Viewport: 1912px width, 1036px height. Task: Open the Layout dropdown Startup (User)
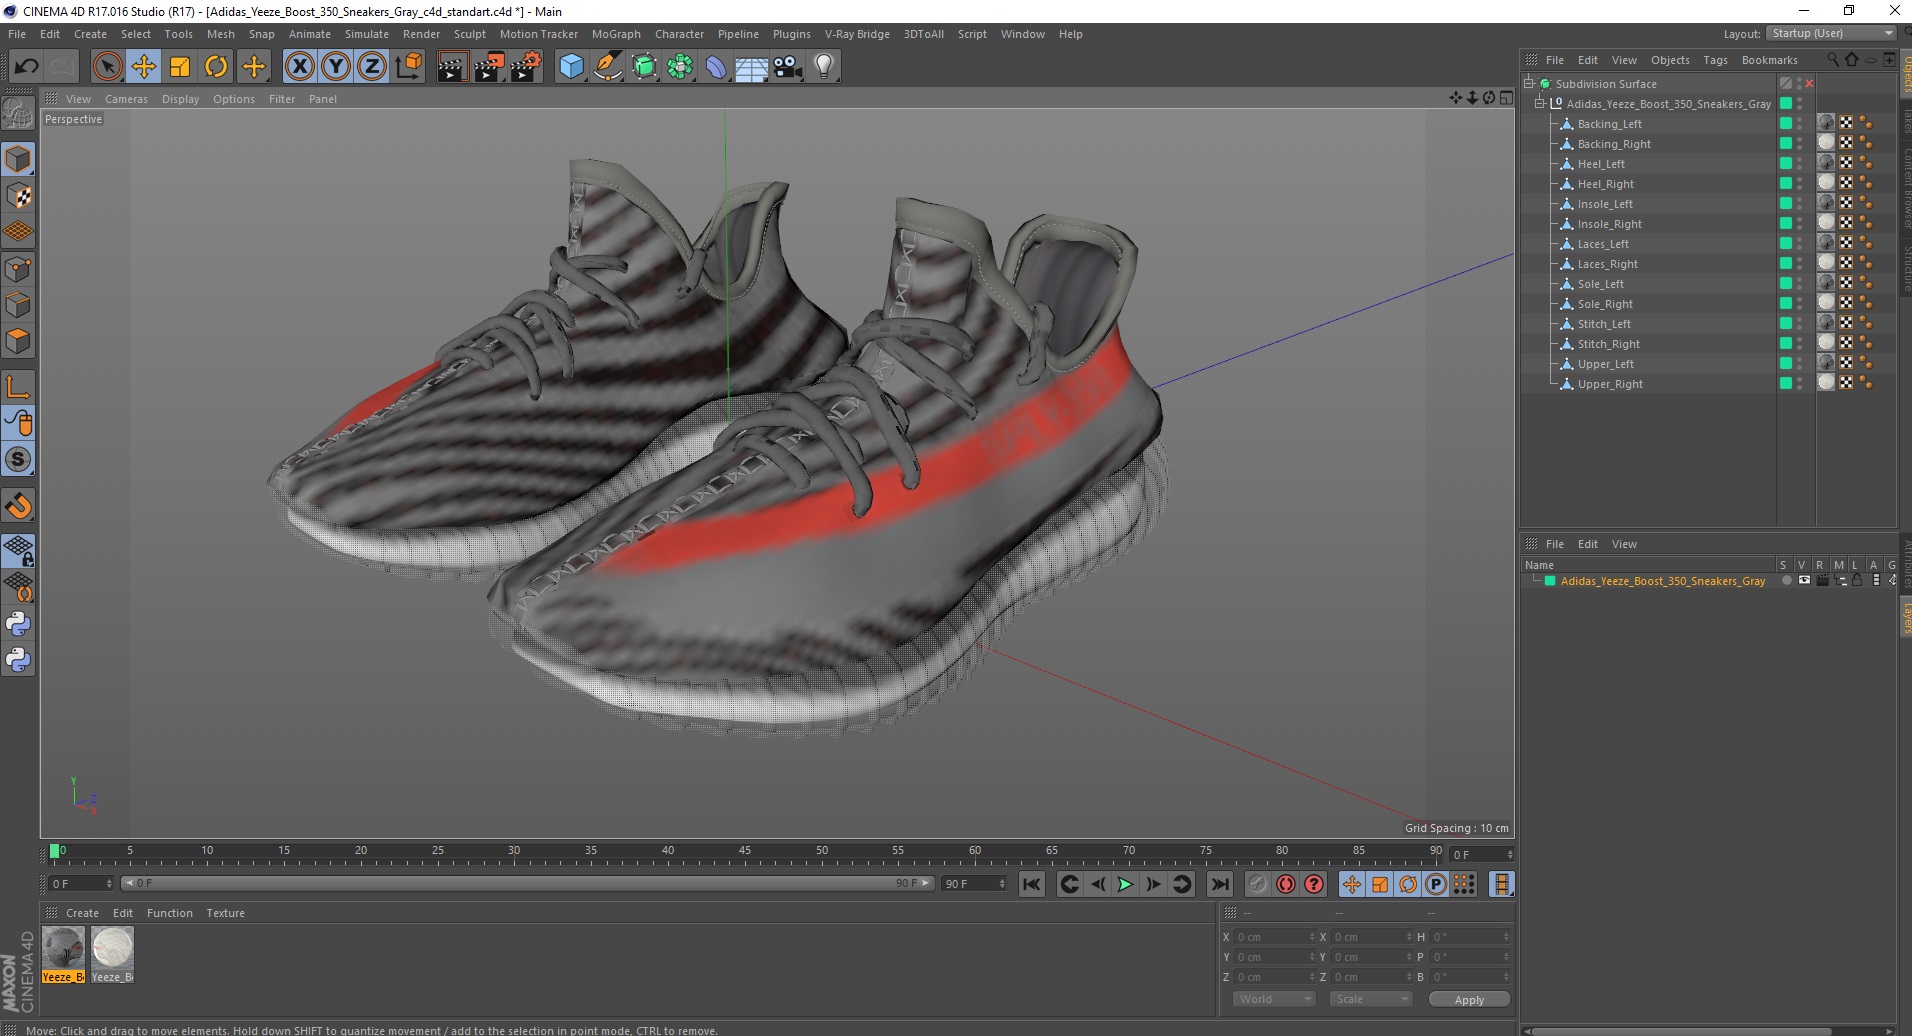(1831, 33)
